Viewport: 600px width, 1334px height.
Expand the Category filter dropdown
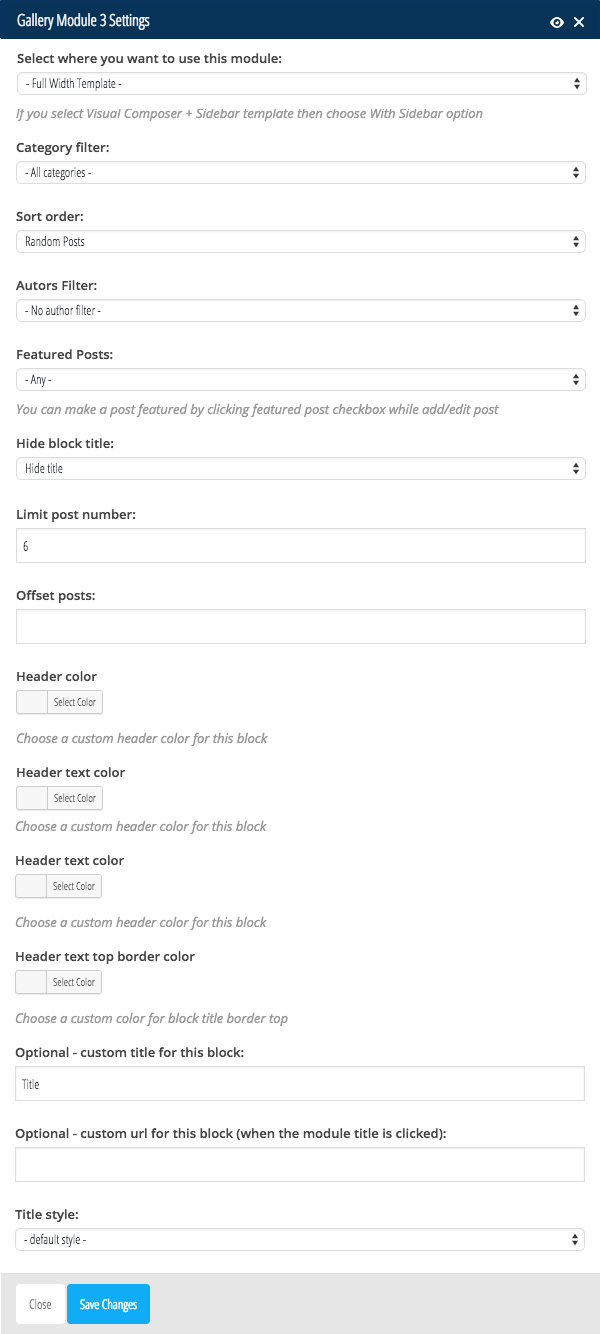(x=300, y=173)
